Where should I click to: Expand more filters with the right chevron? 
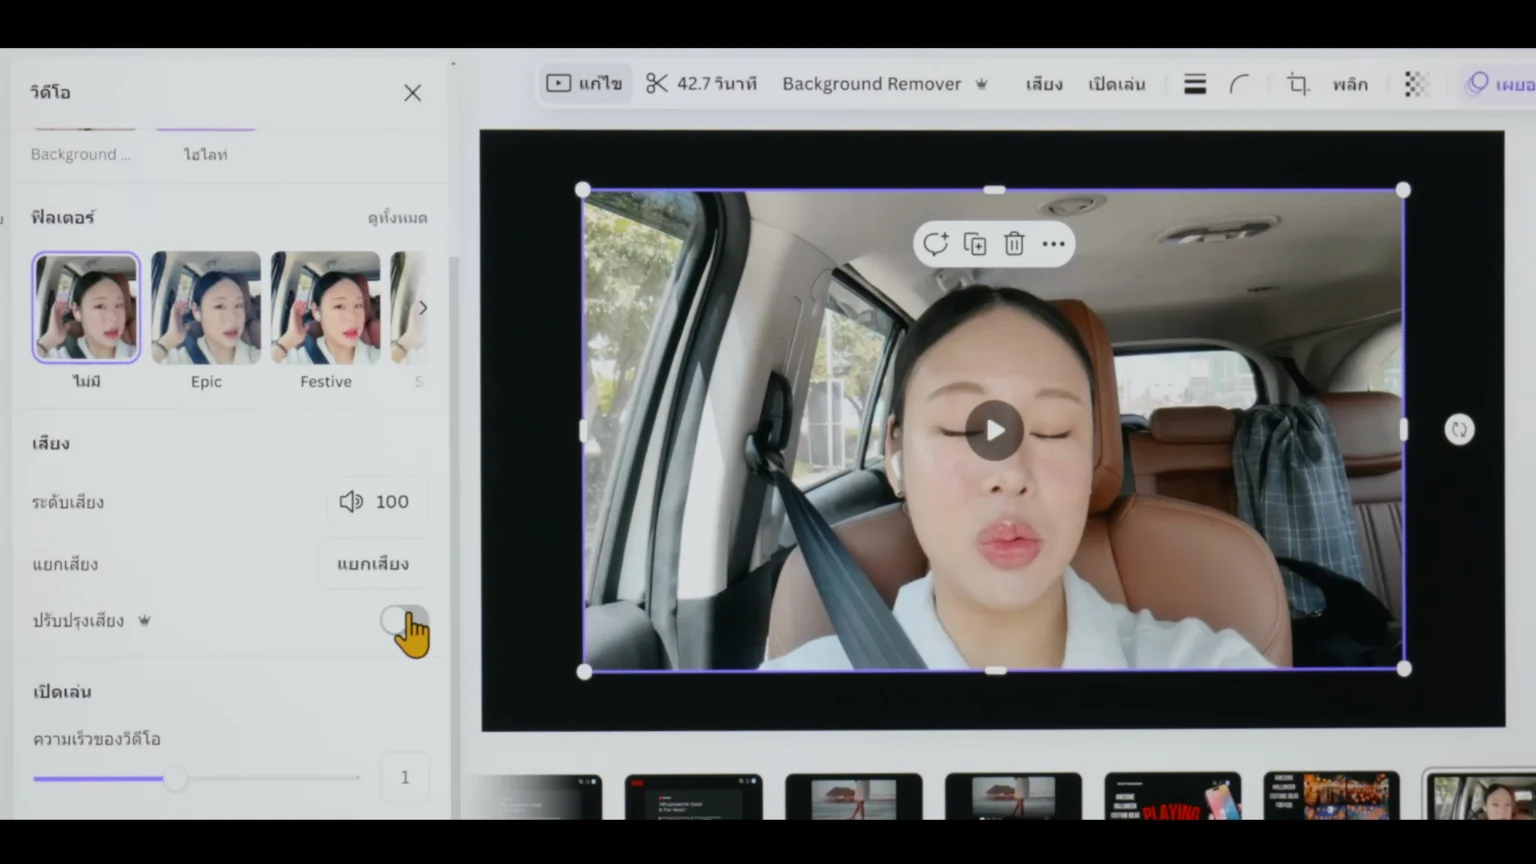(422, 308)
